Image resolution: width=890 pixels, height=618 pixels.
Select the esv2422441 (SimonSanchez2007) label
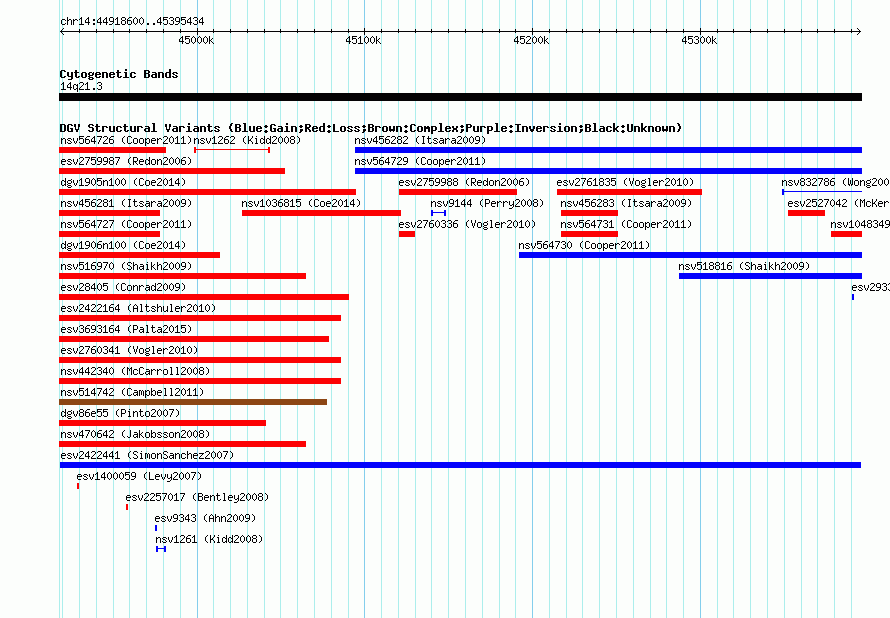pyautogui.click(x=147, y=455)
